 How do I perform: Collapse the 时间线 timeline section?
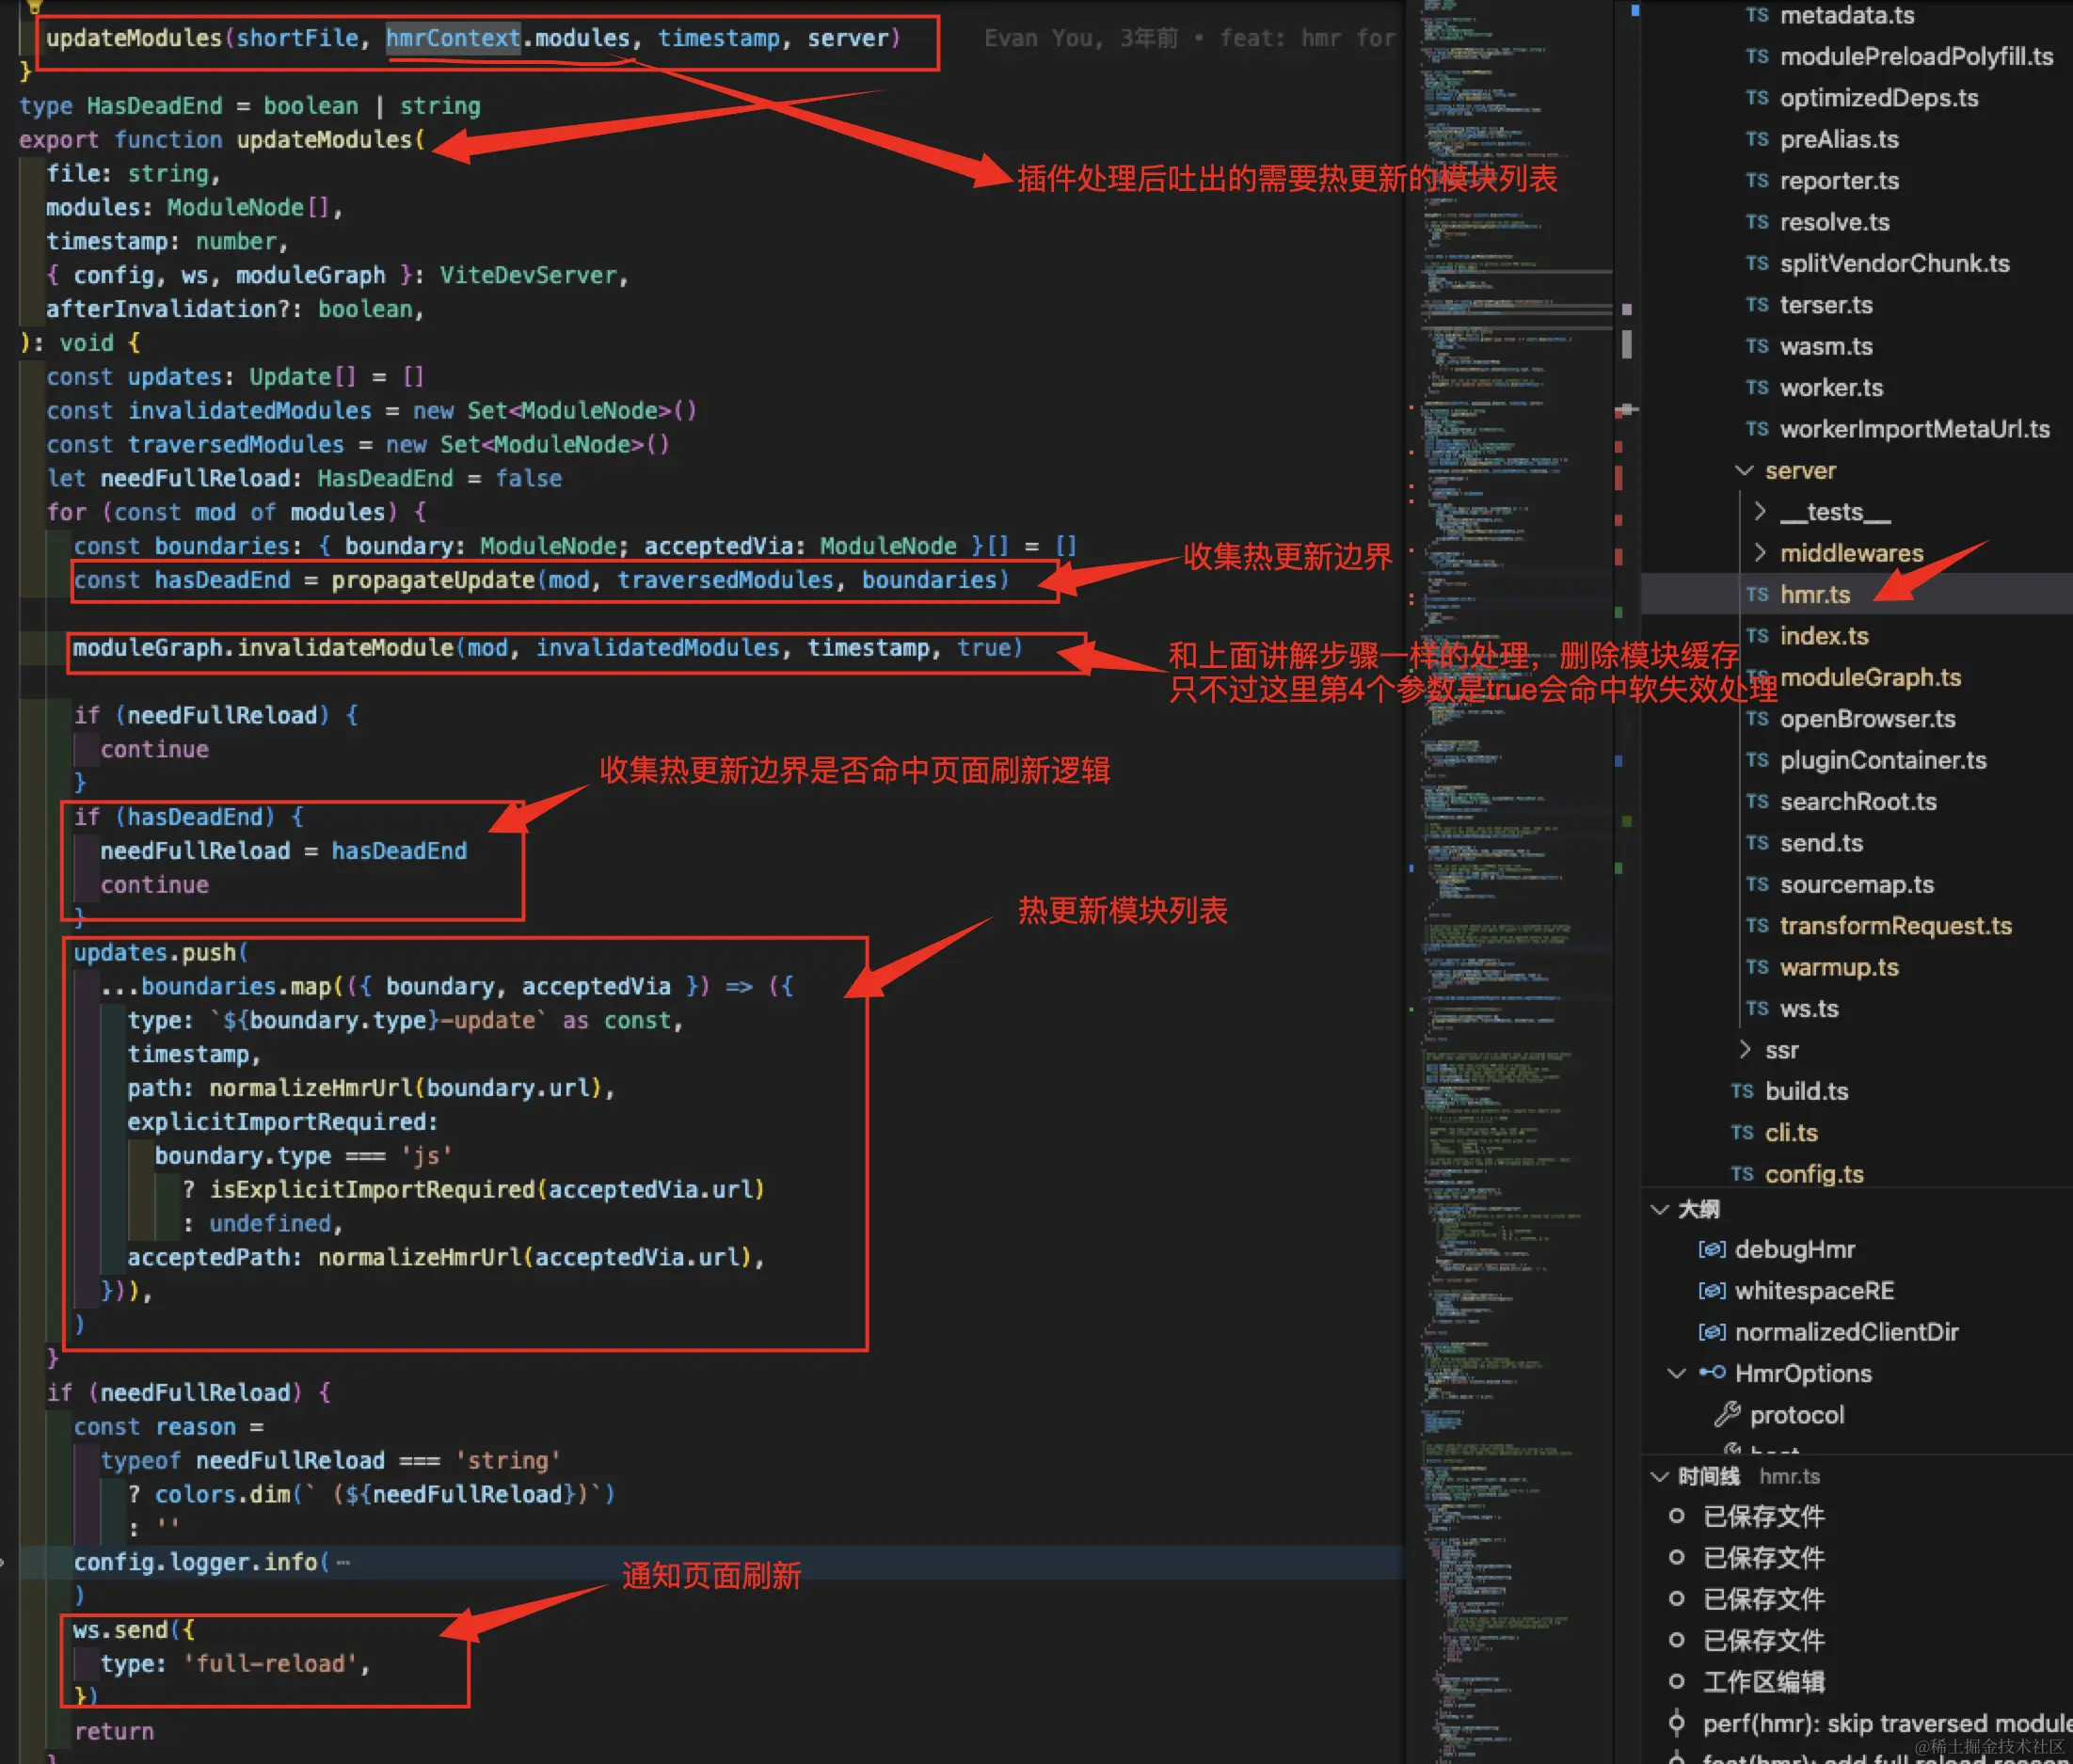pyautogui.click(x=1660, y=1476)
